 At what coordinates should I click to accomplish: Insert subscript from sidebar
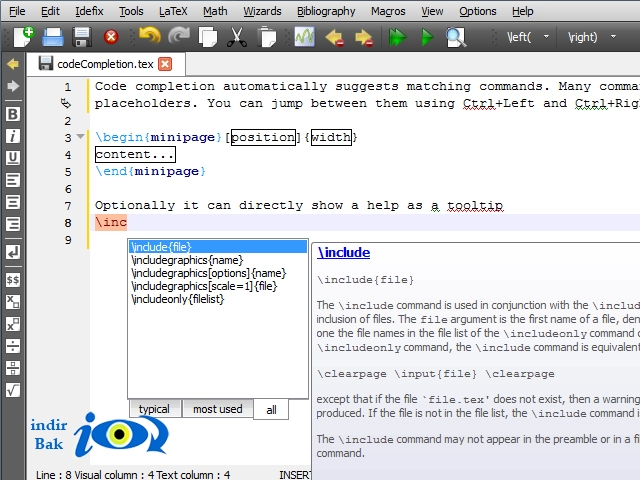pos(13,302)
